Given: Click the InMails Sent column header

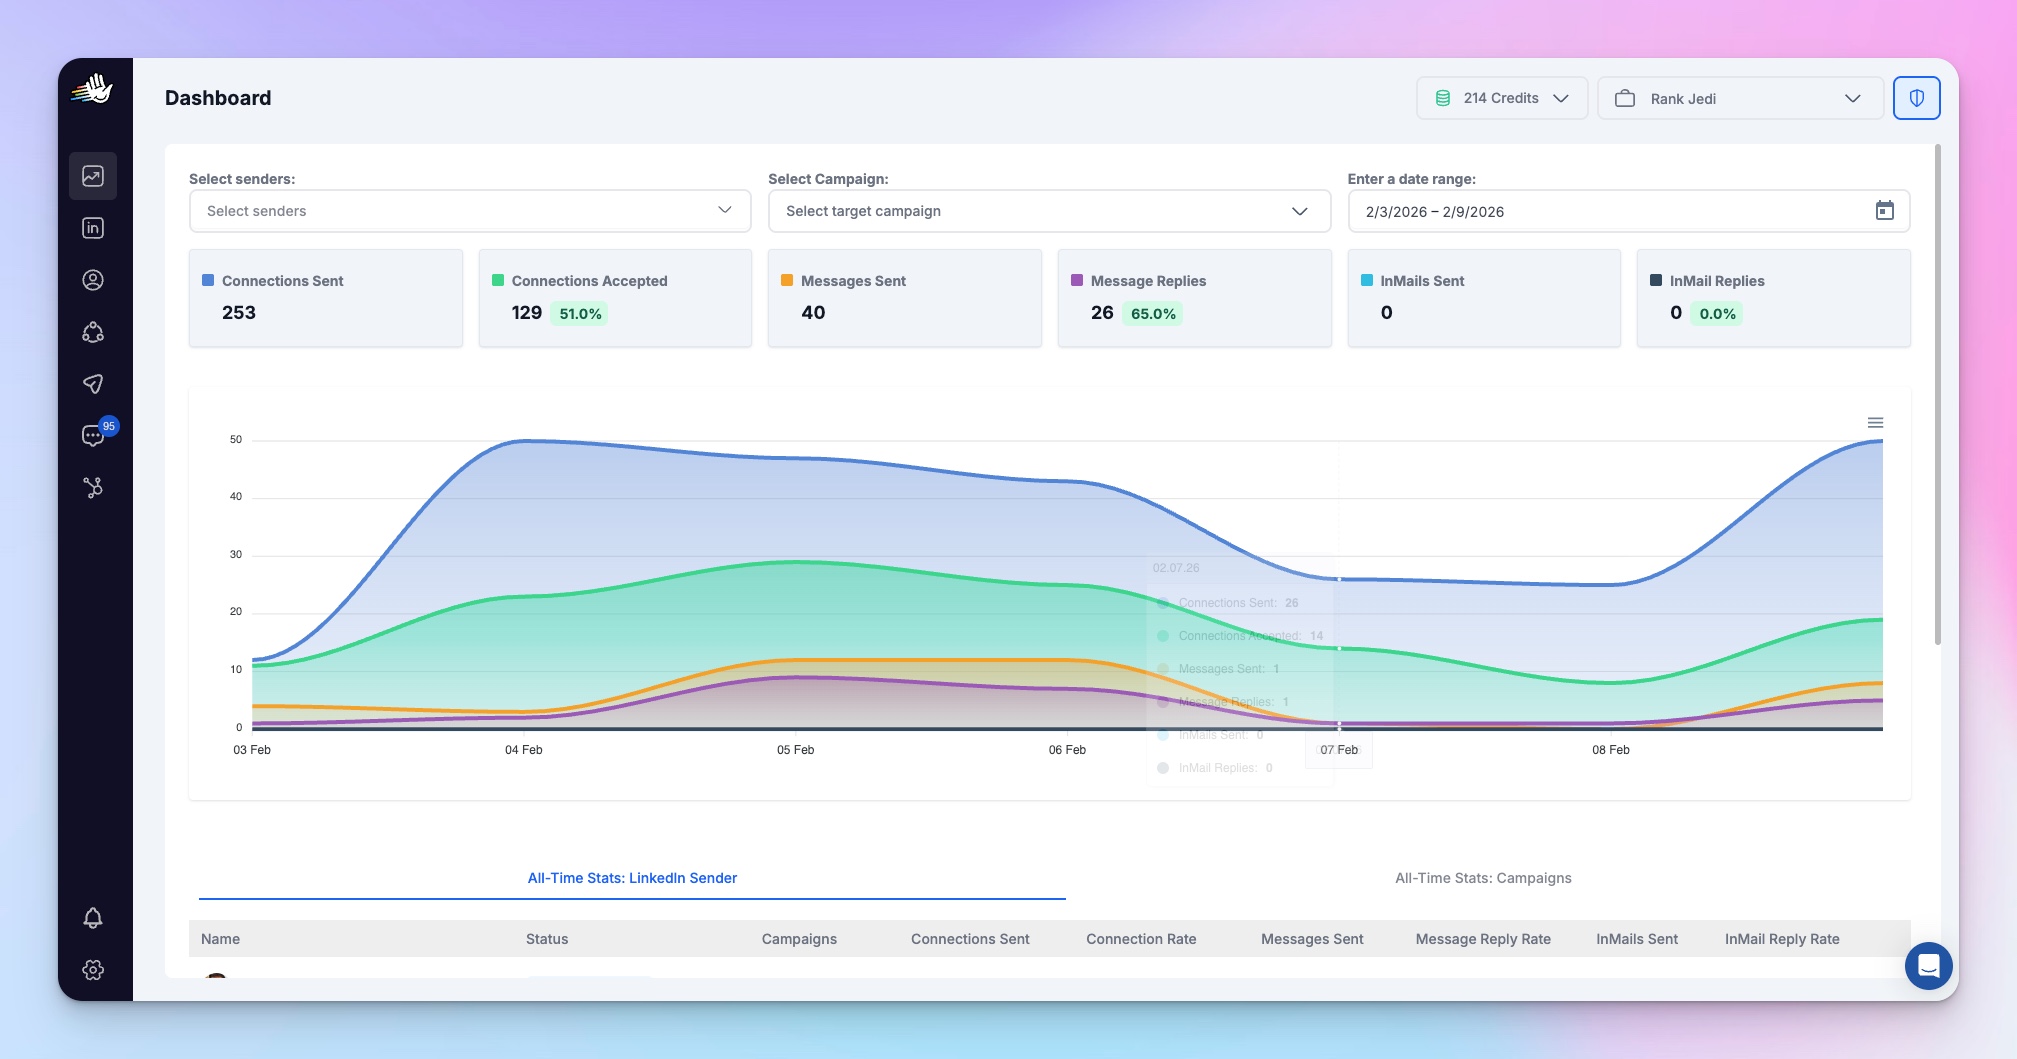Looking at the screenshot, I should pos(1637,939).
